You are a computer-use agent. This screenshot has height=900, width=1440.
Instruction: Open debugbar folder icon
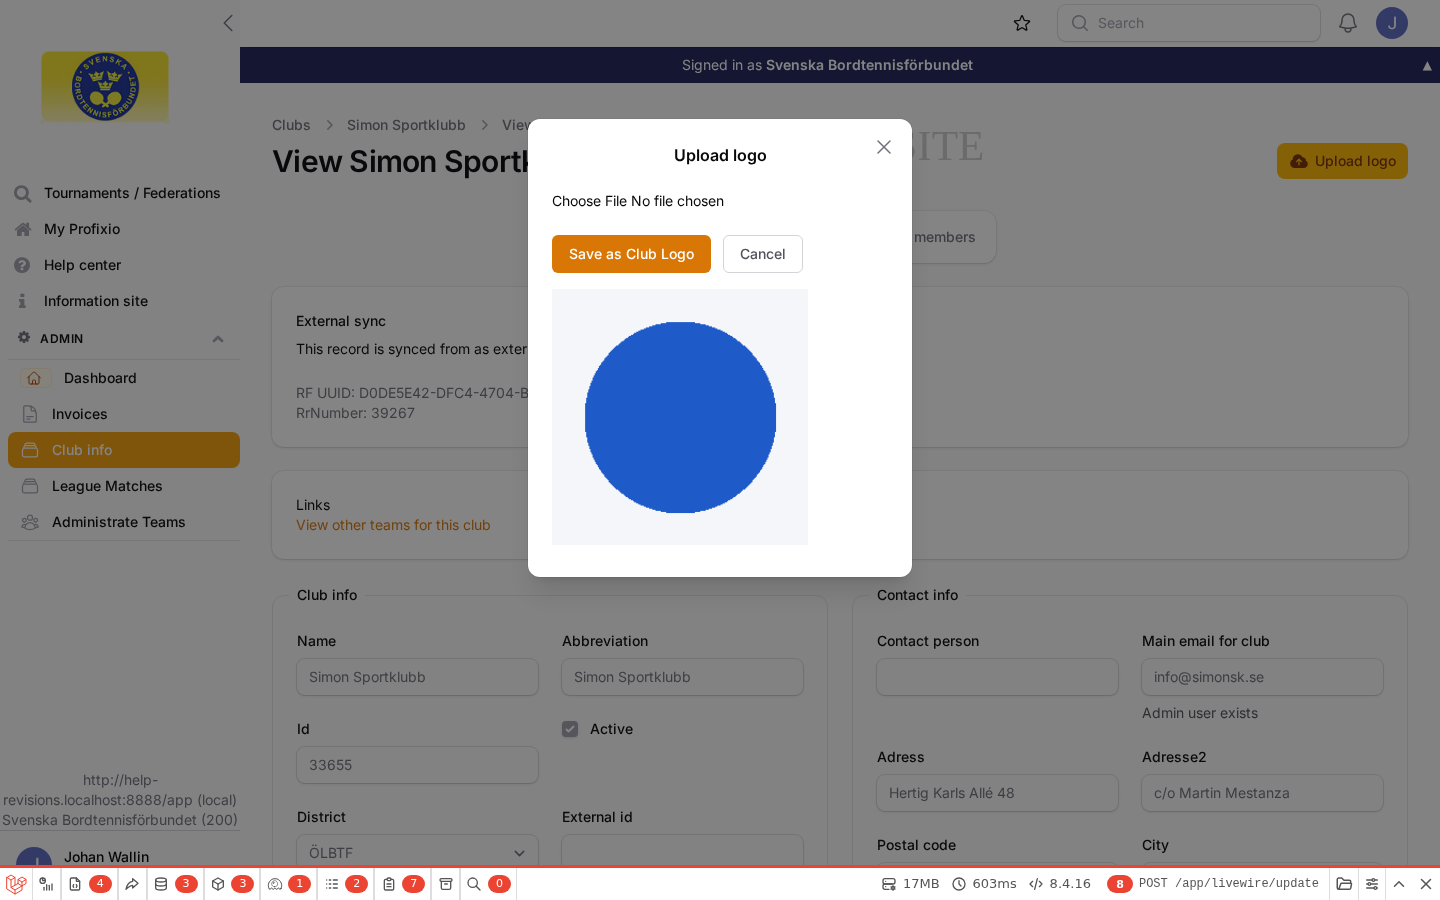pyautogui.click(x=1344, y=884)
